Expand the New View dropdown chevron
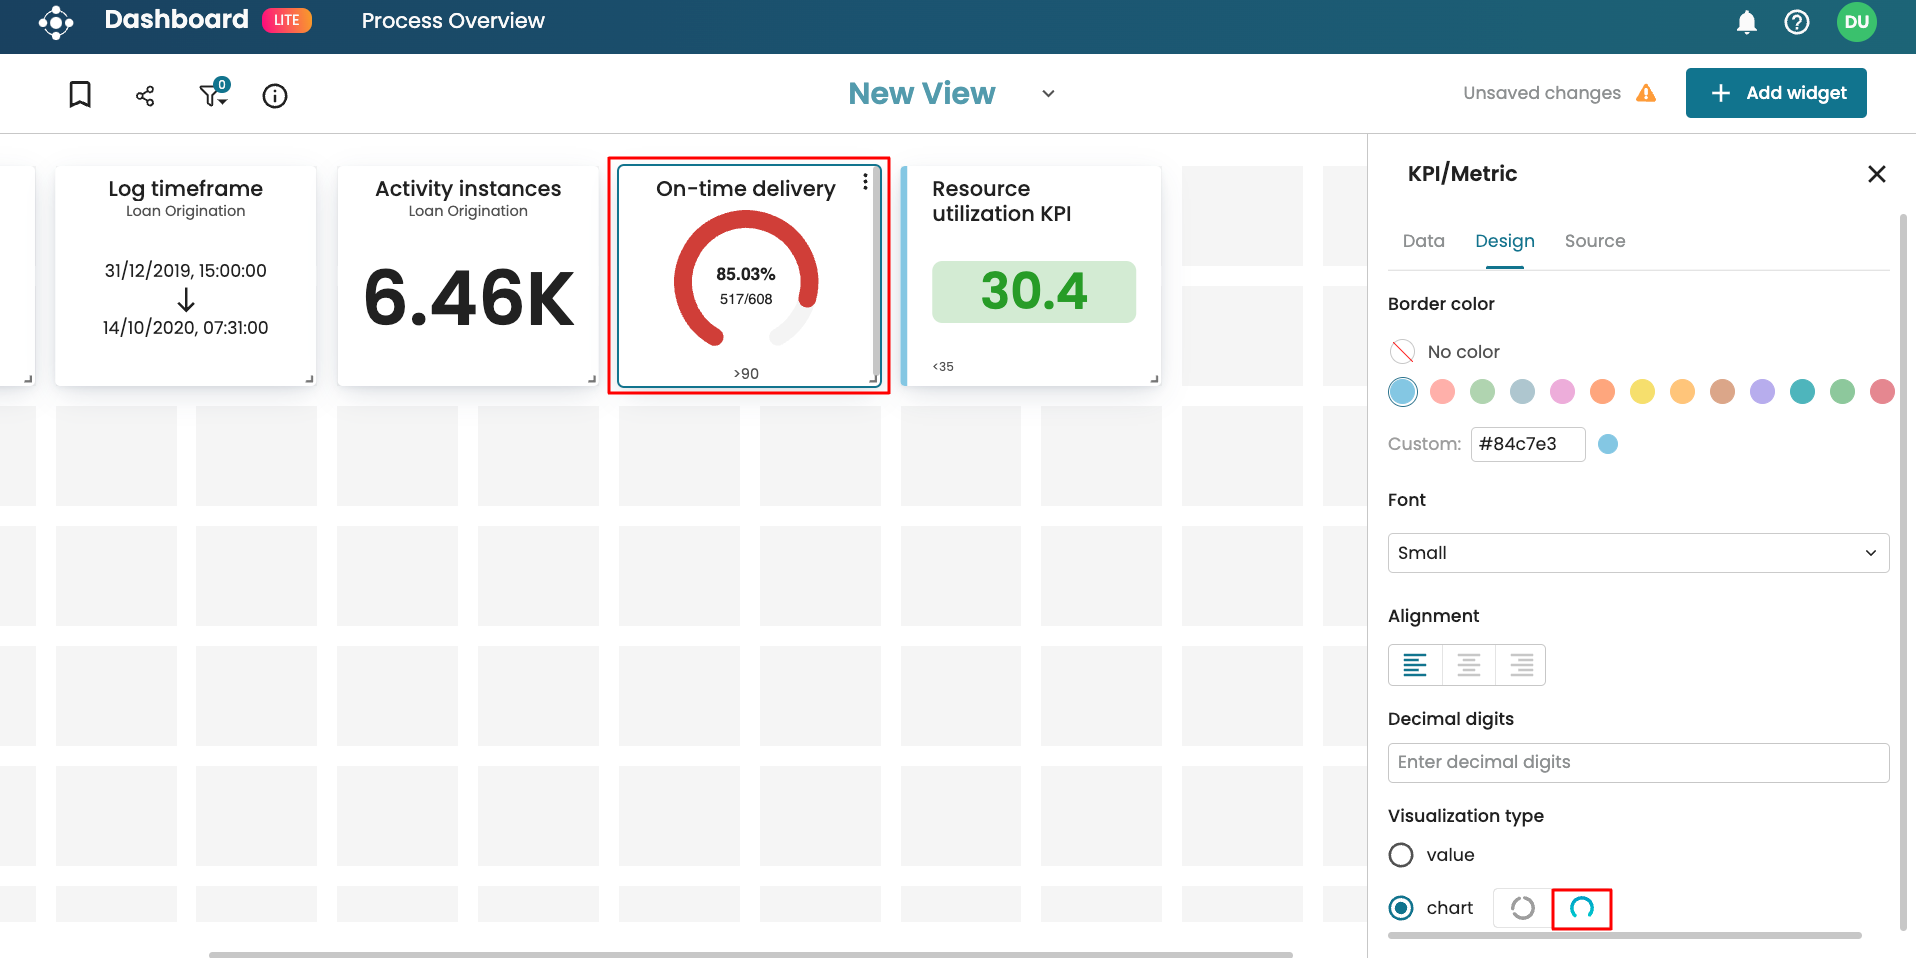The width and height of the screenshot is (1916, 958). 1048,94
